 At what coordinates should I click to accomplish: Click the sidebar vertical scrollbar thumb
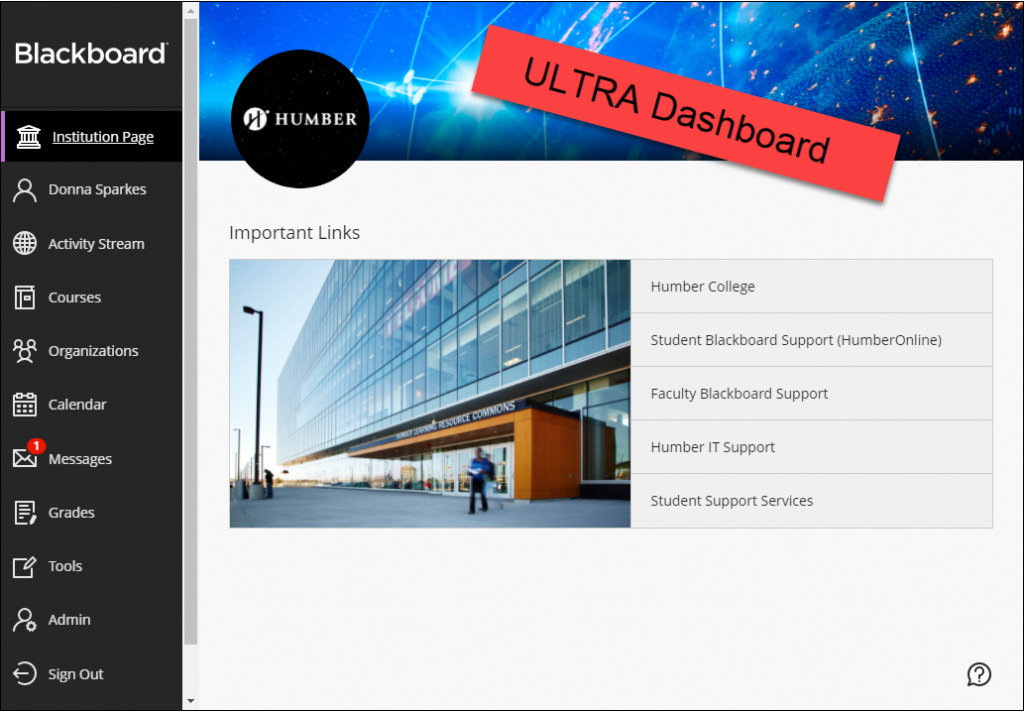[191, 332]
